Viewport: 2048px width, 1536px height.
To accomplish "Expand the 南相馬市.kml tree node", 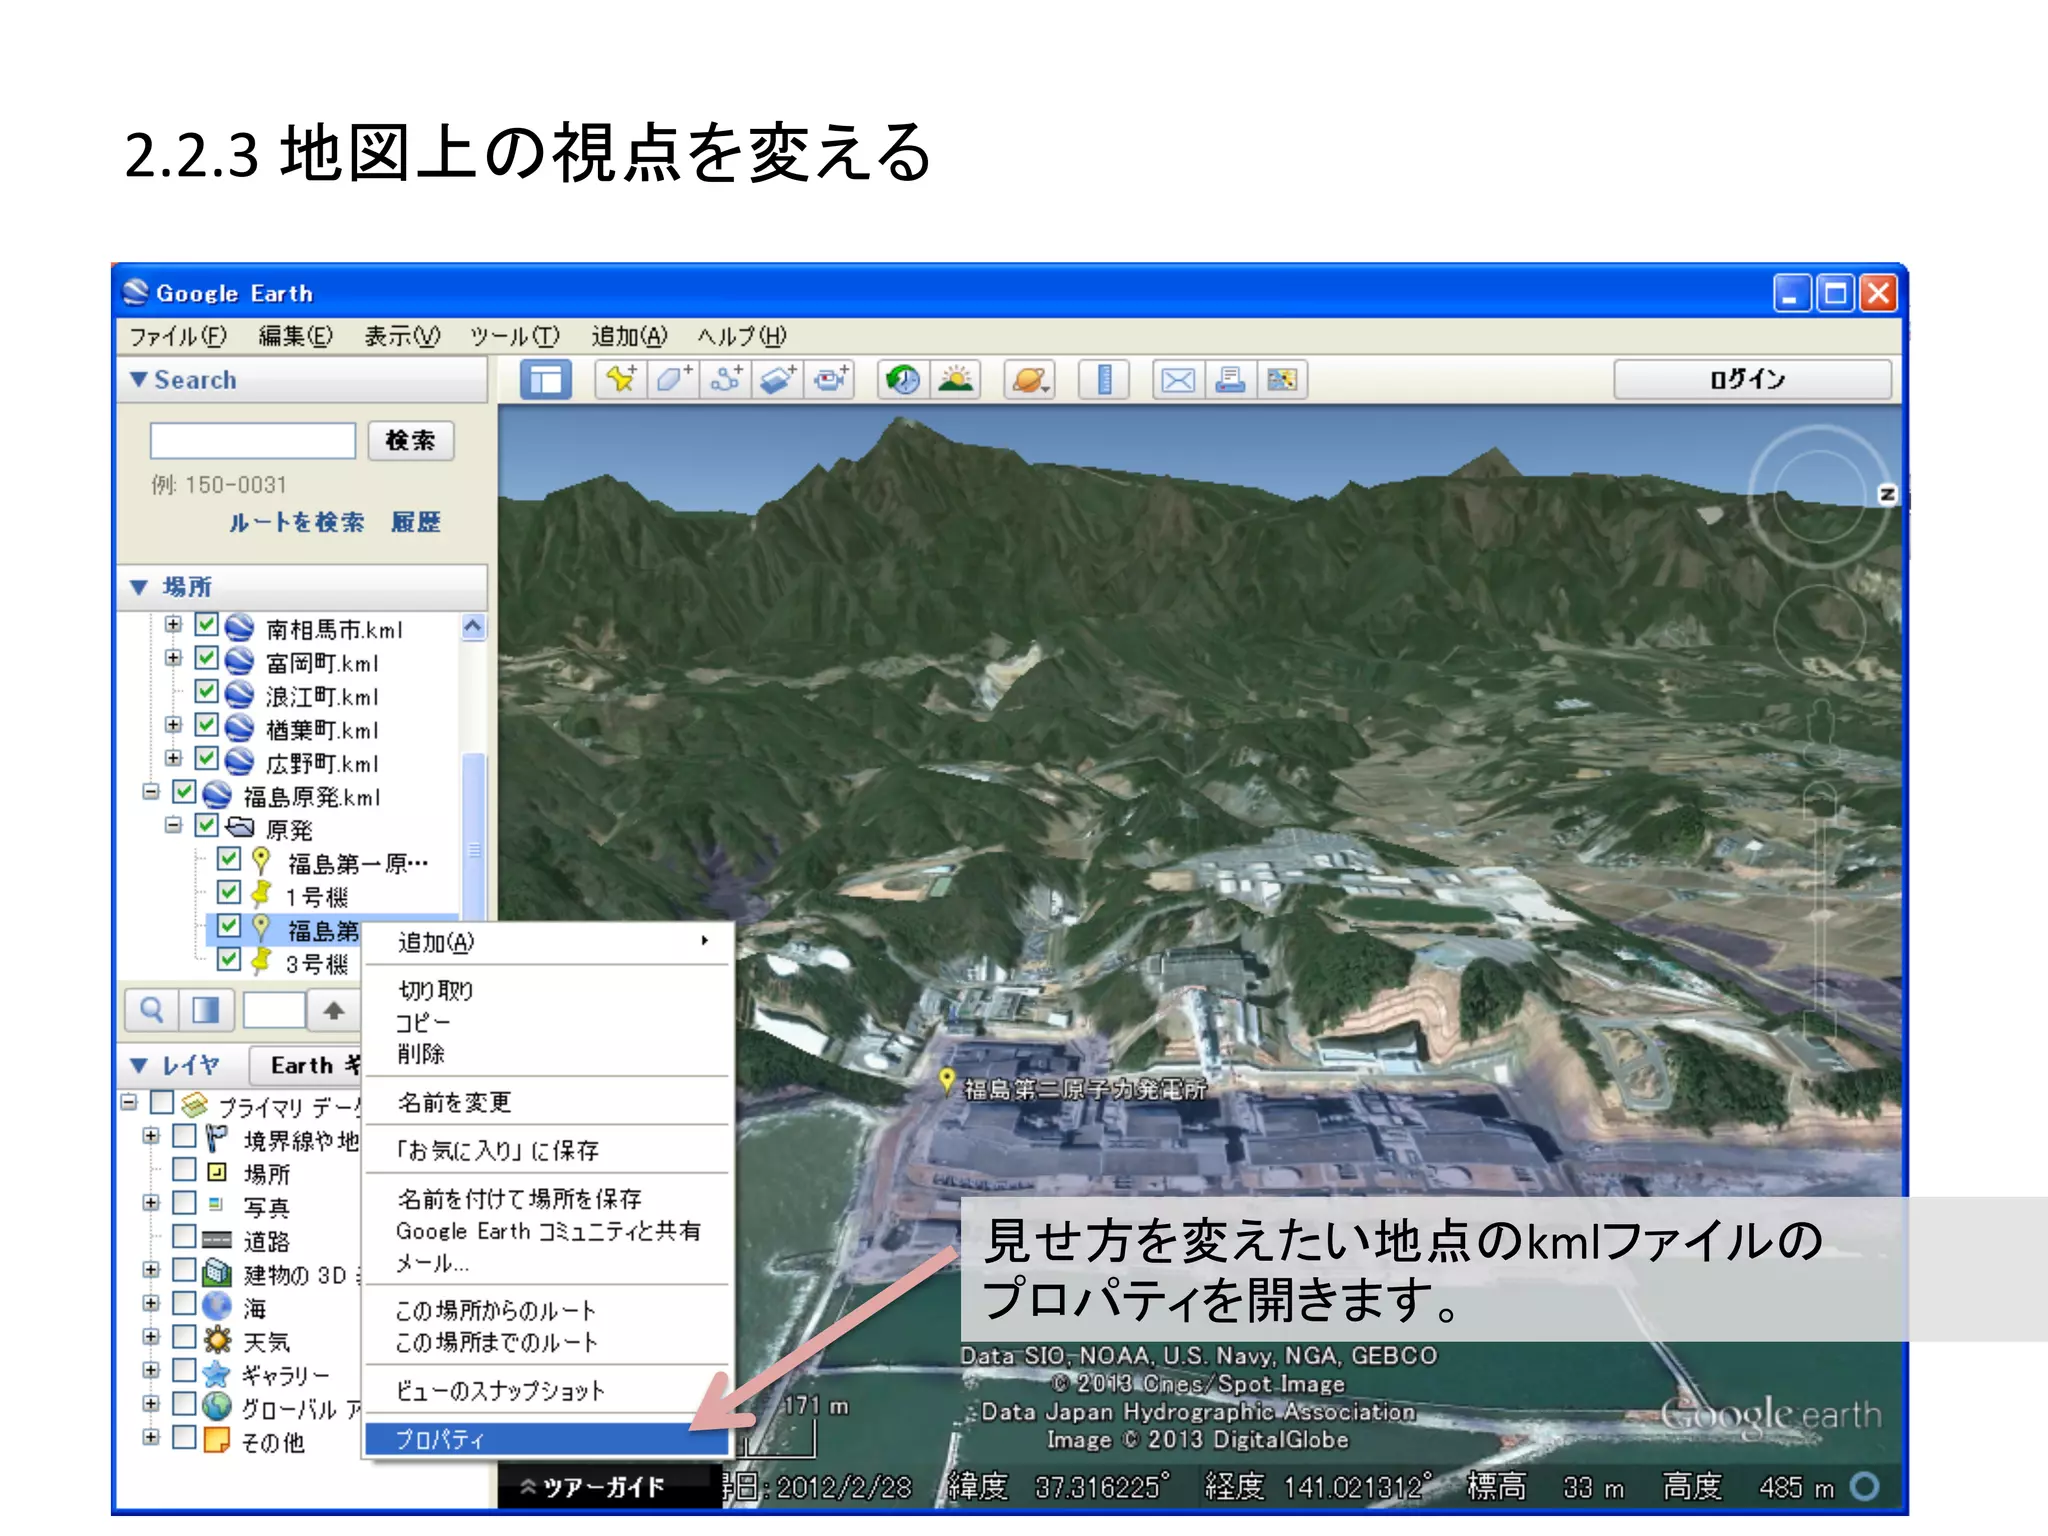I will [173, 625].
